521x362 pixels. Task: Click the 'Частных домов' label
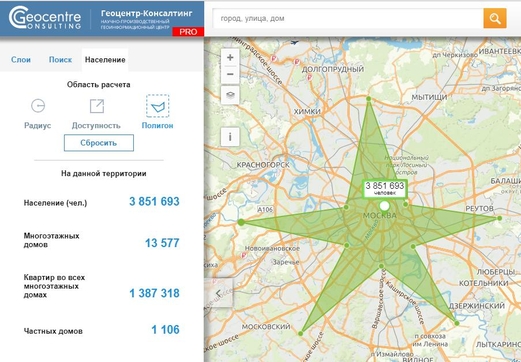tap(53, 331)
